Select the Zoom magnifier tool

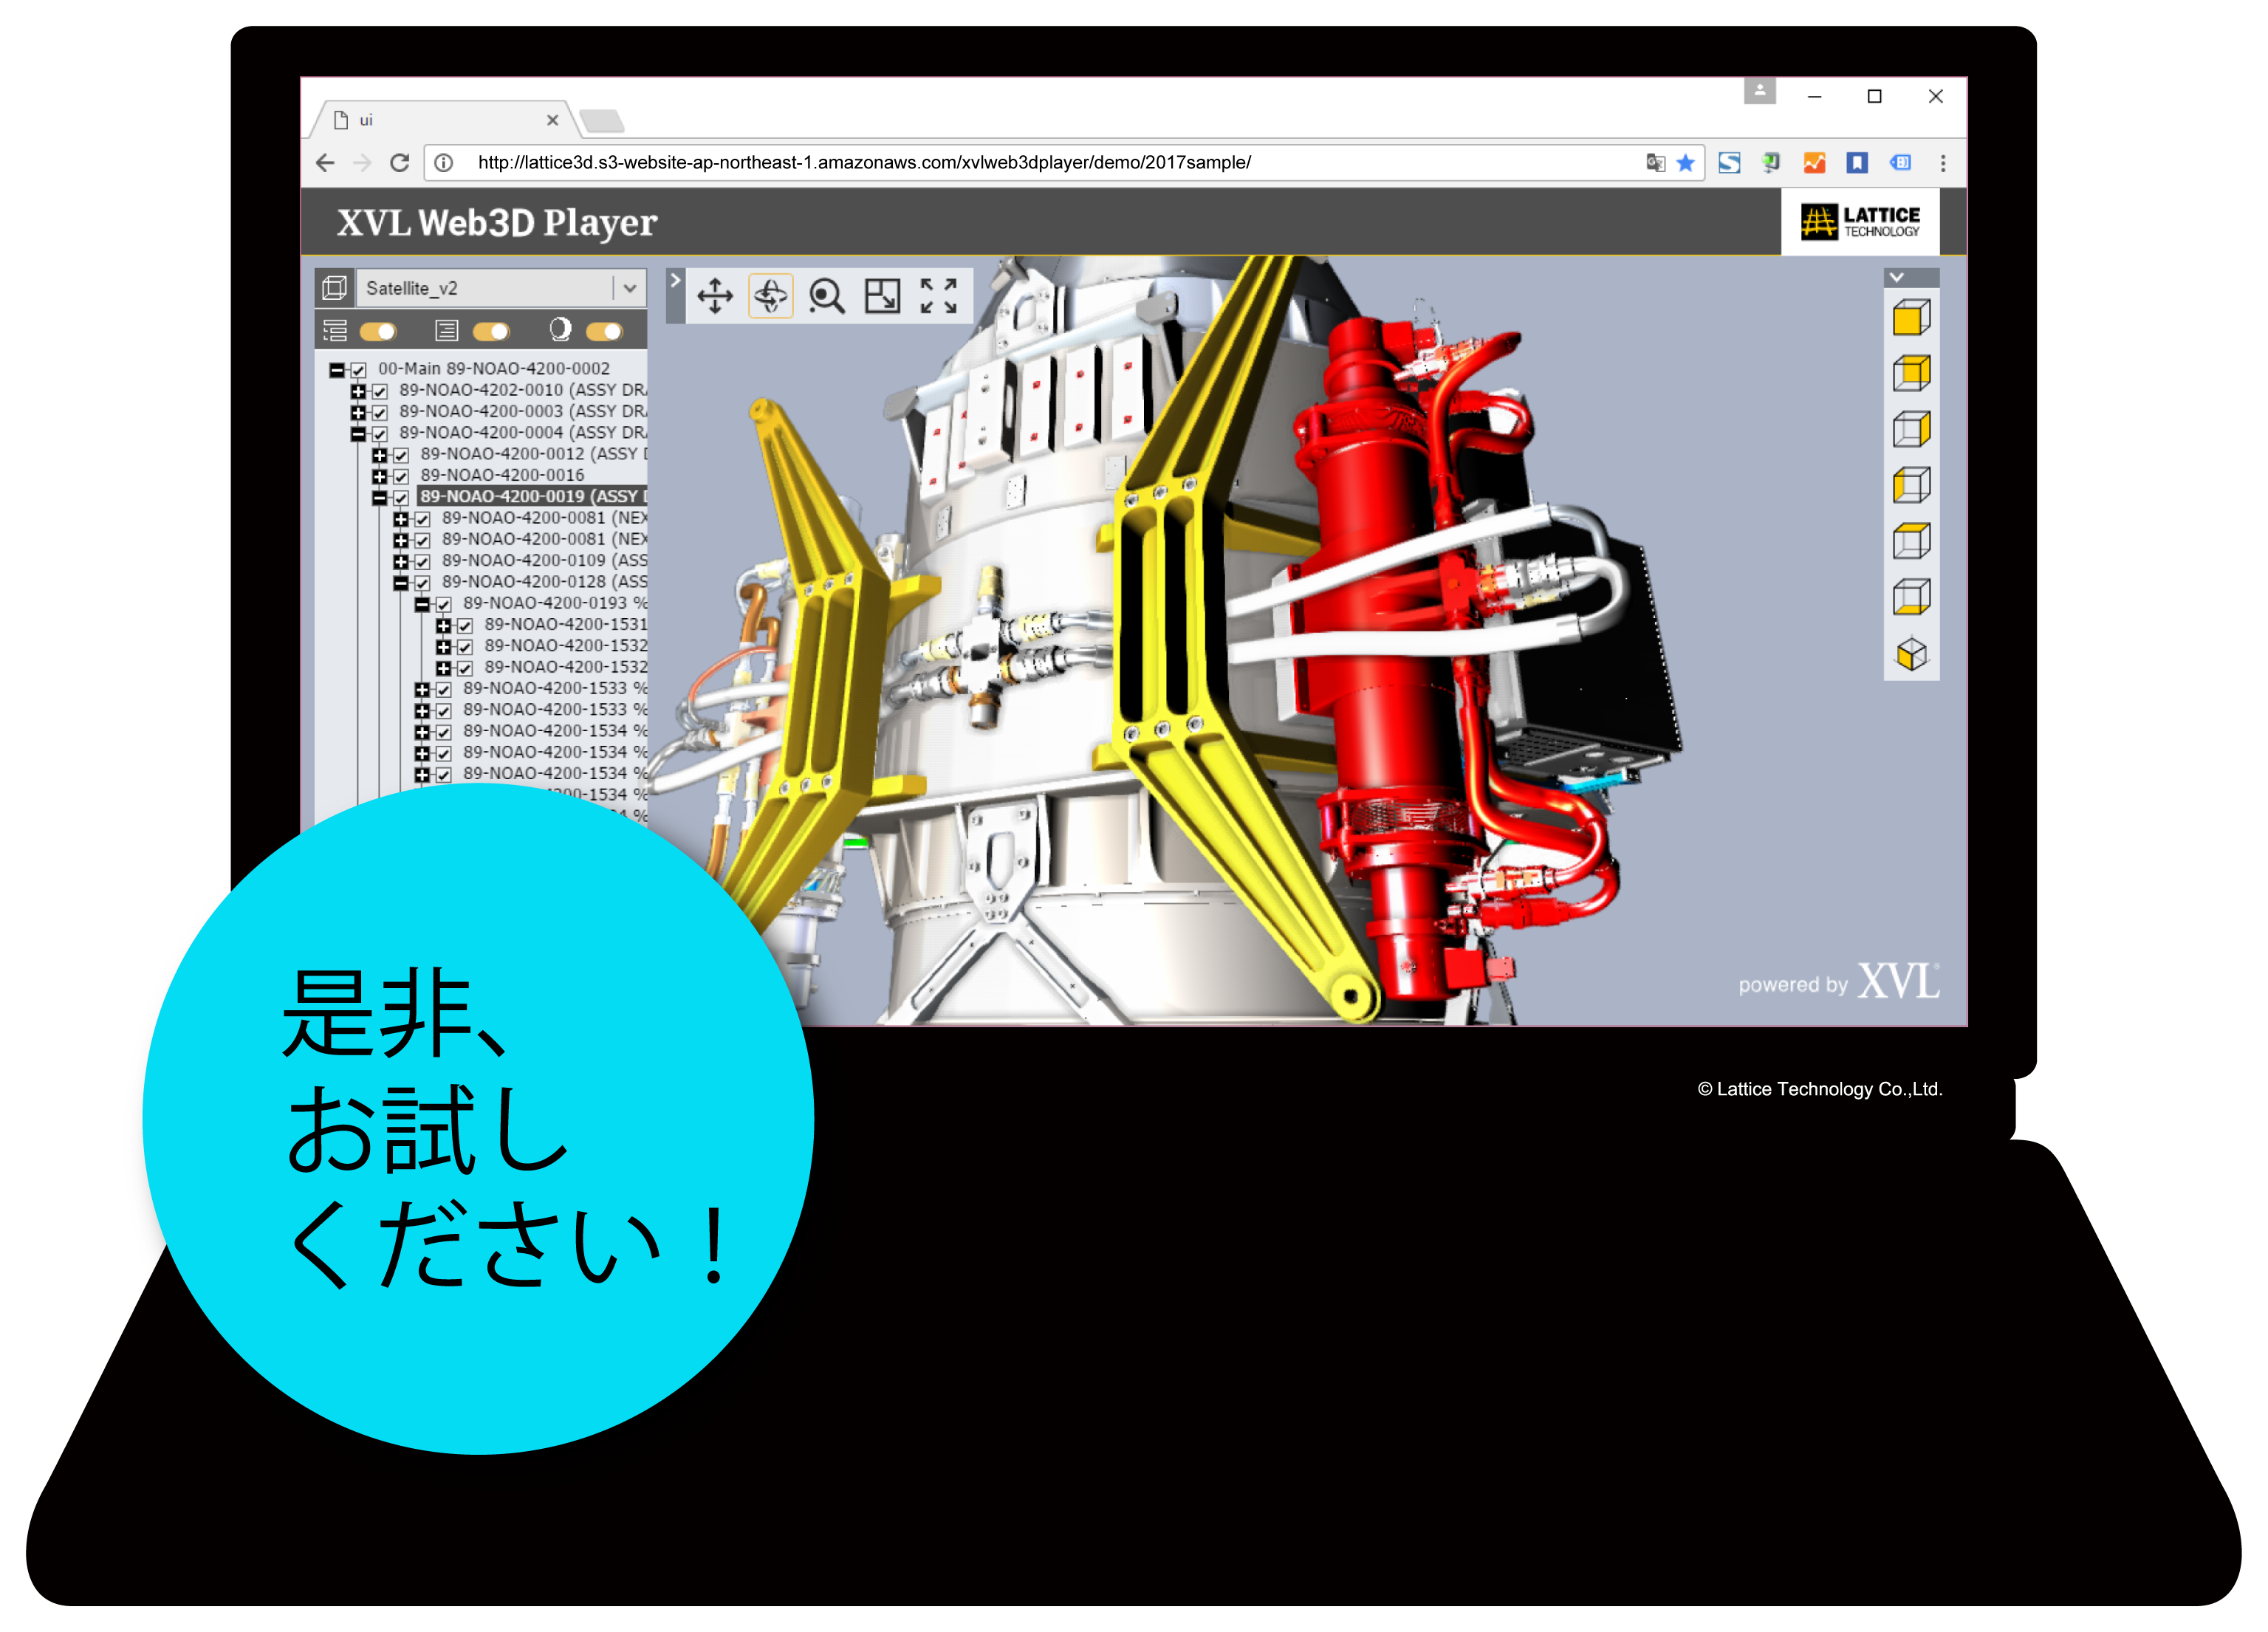click(x=827, y=296)
